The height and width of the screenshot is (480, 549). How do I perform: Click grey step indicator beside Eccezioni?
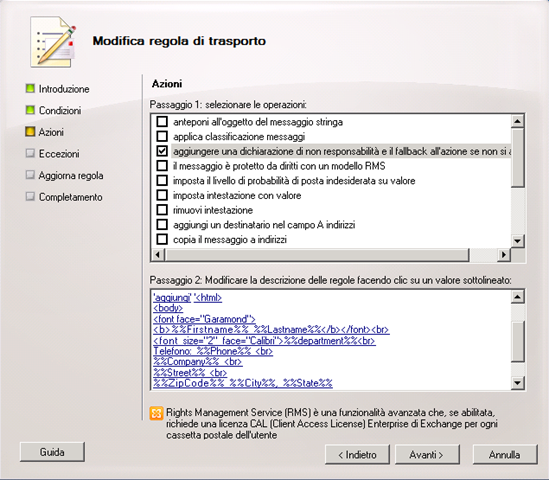click(30, 153)
